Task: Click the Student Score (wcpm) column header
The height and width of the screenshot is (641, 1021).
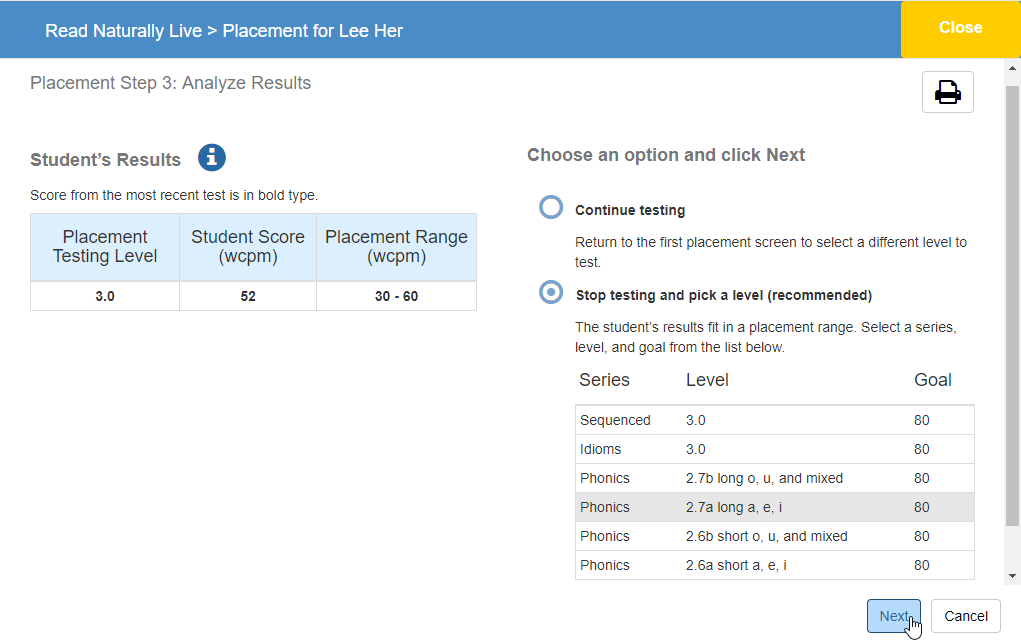Action: [248, 246]
